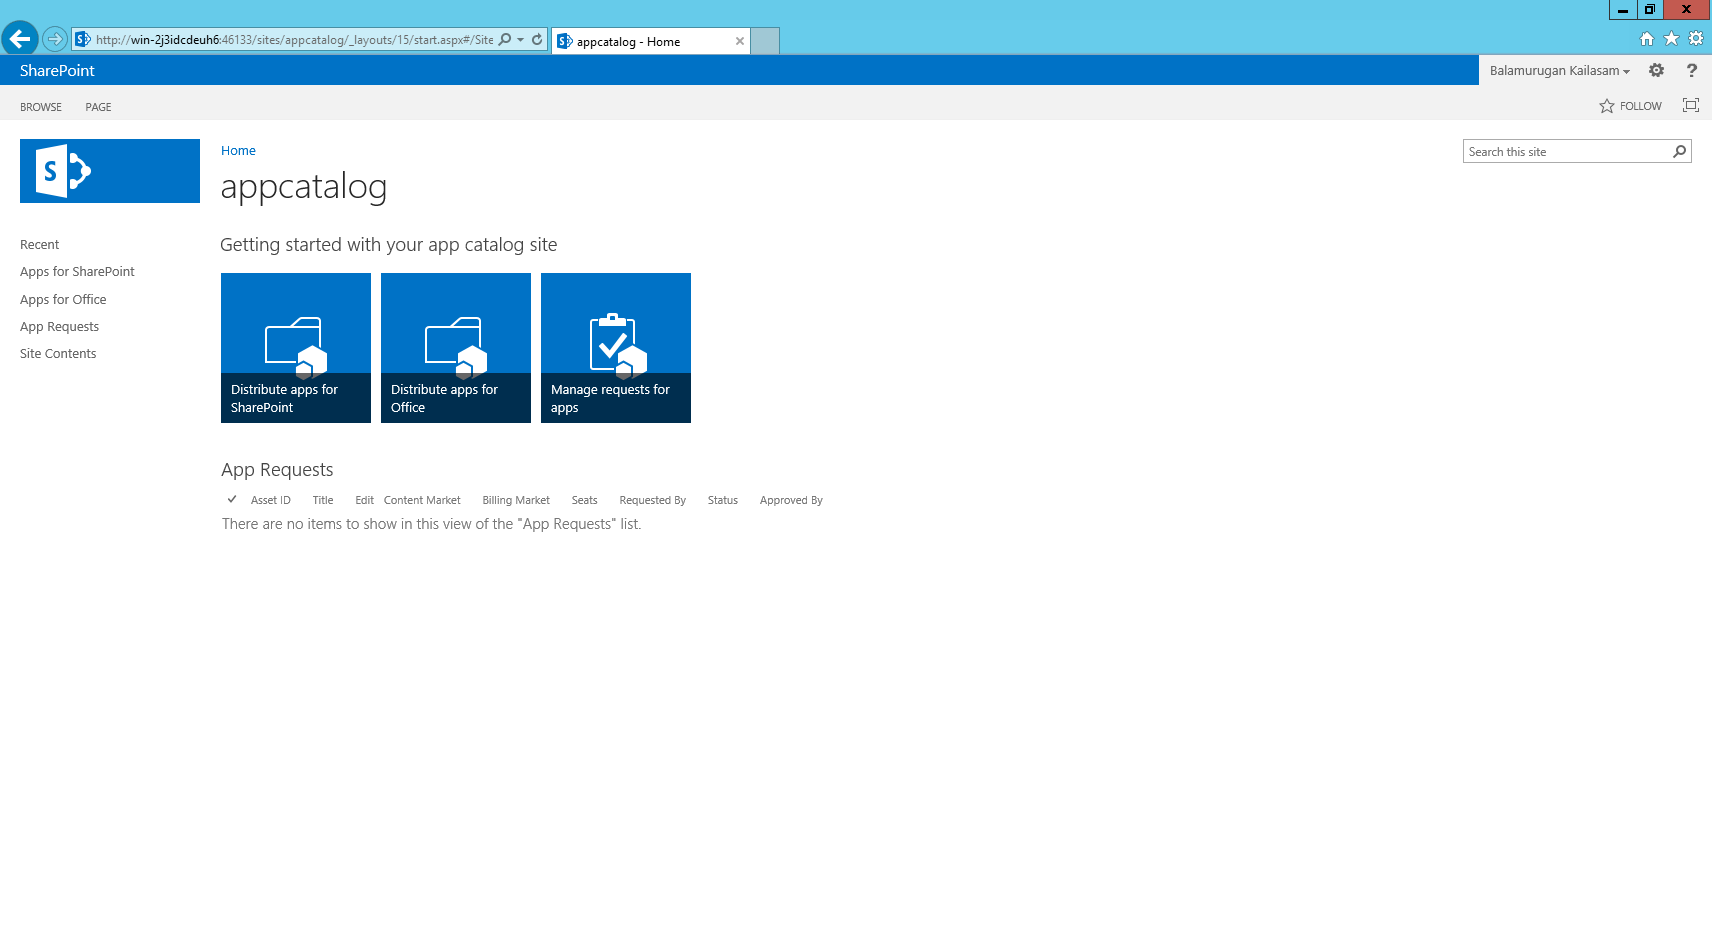This screenshot has height=952, width=1712.
Task: Sort by the Title column header
Action: pyautogui.click(x=323, y=501)
